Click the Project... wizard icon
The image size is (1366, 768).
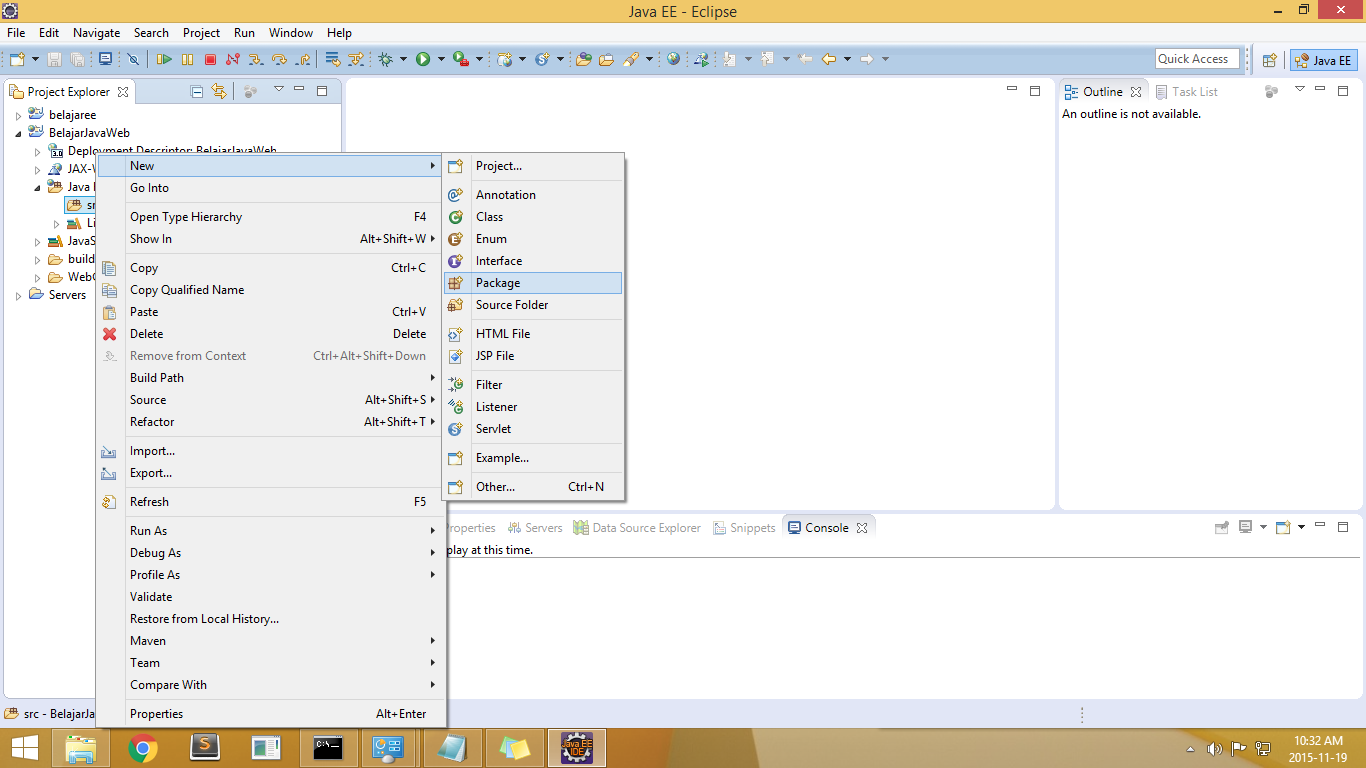pos(455,166)
